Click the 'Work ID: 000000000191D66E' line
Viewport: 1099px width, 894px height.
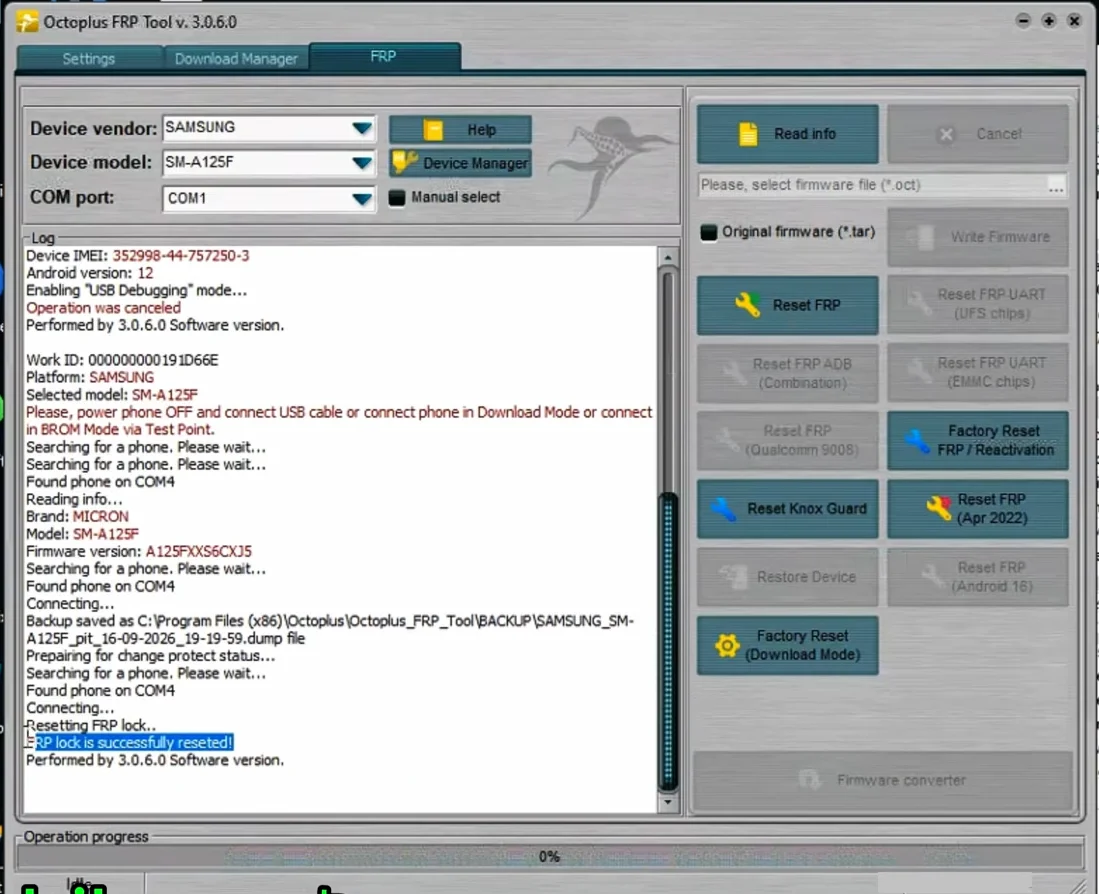click(x=122, y=360)
